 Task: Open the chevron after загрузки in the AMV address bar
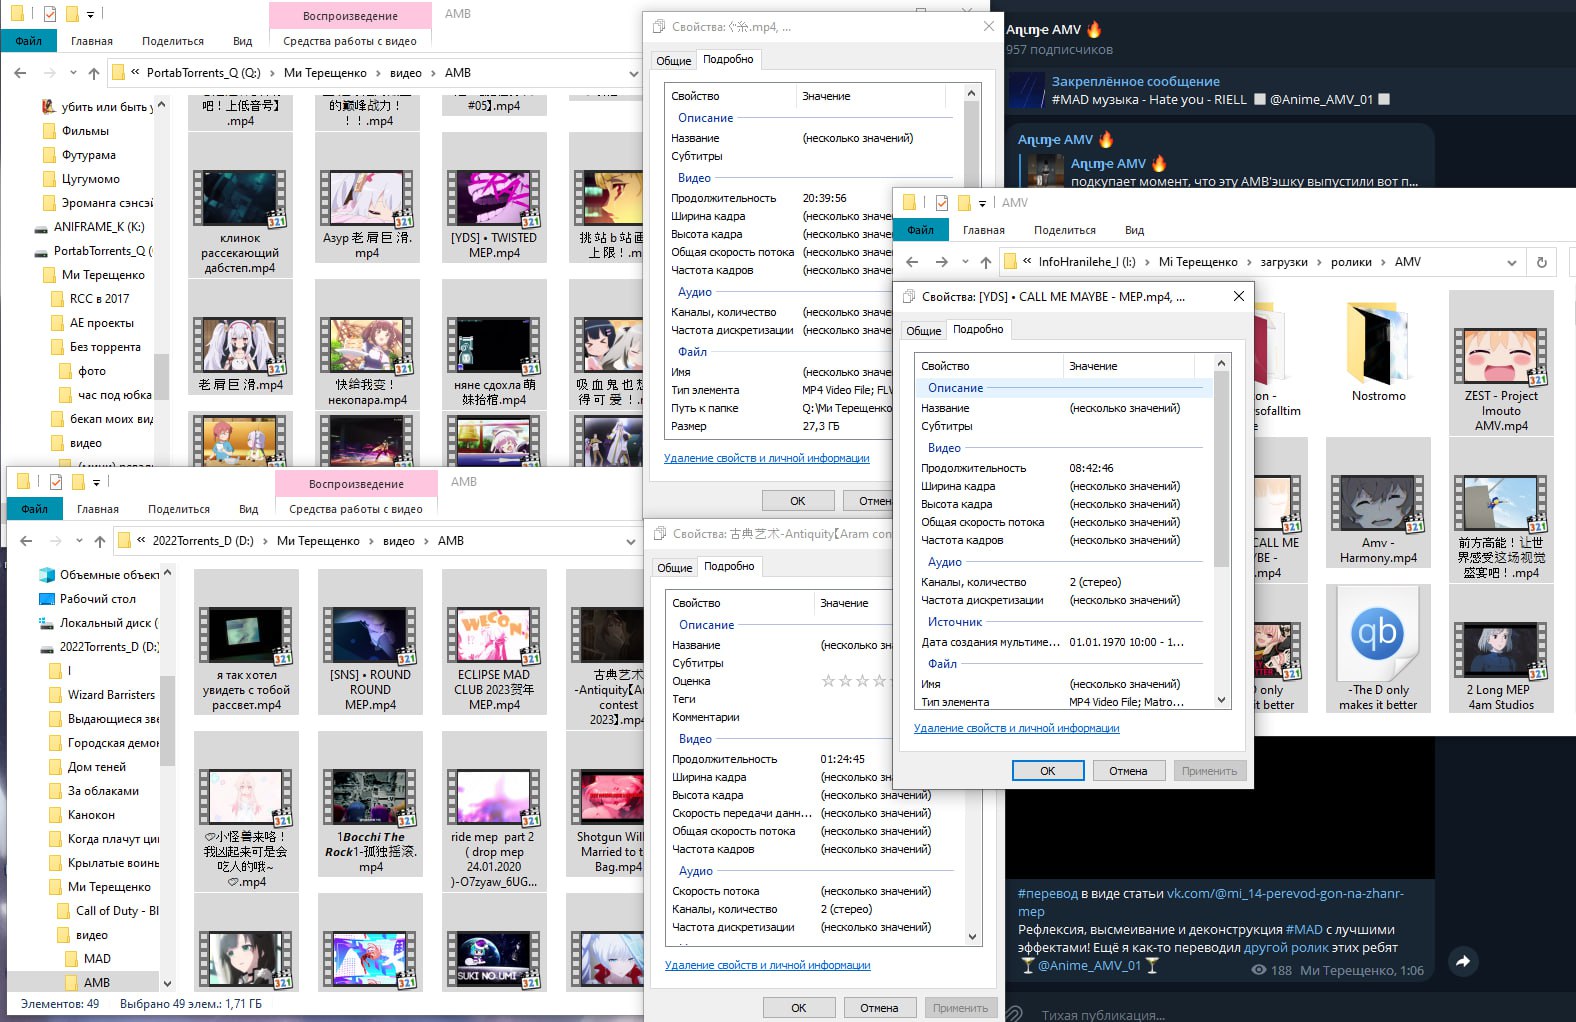pyautogui.click(x=1319, y=262)
